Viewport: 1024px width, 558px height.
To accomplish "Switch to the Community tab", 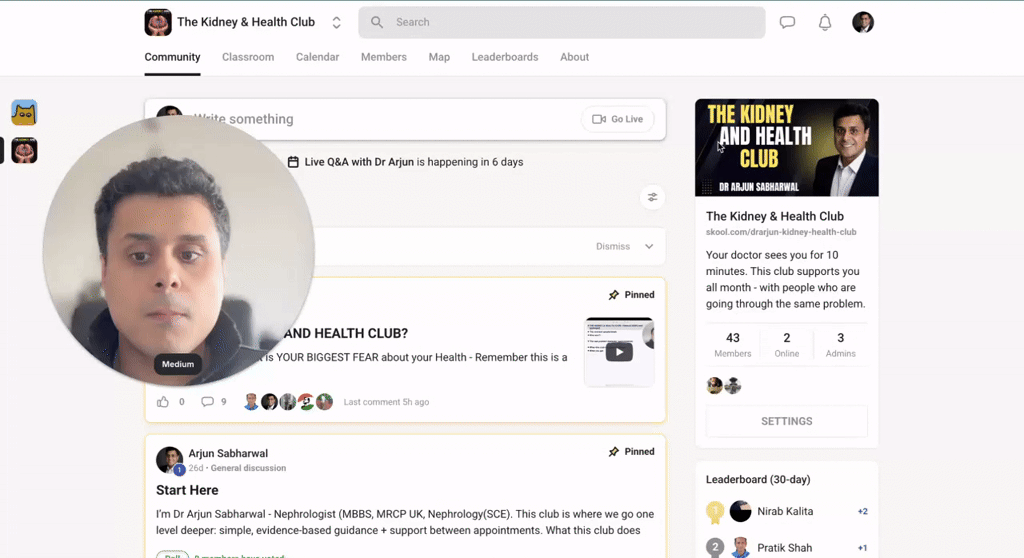I will (172, 57).
